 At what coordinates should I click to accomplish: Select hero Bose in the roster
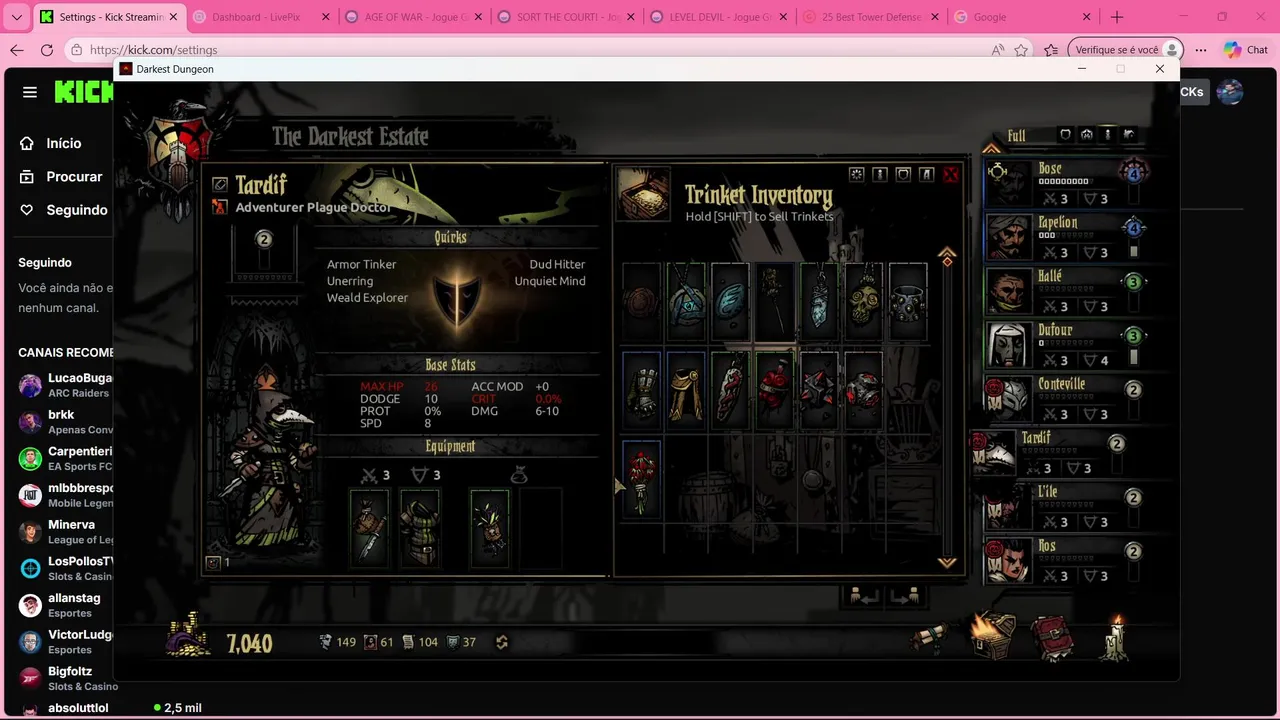(x=1067, y=184)
